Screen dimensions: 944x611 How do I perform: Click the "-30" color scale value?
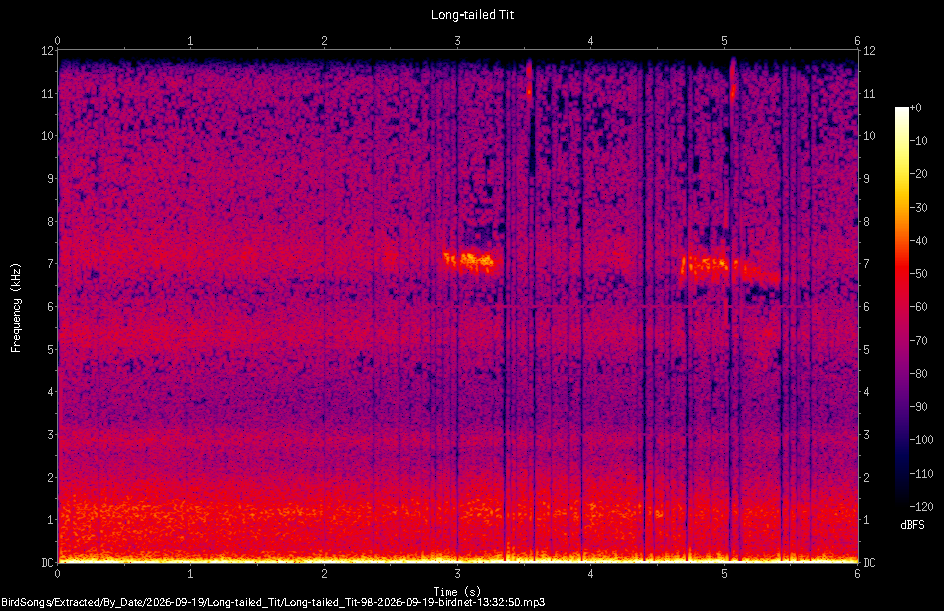coord(918,208)
